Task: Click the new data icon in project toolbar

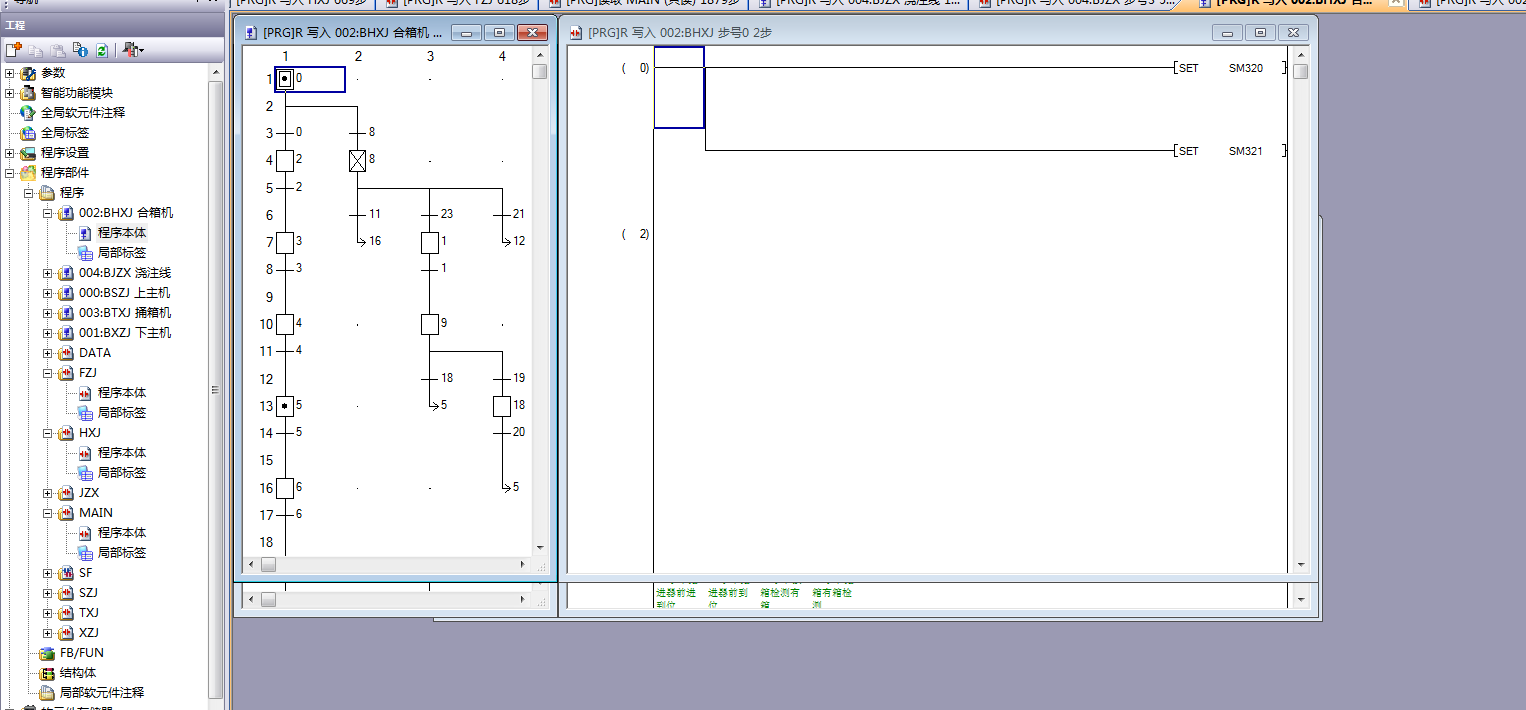Action: pos(13,50)
